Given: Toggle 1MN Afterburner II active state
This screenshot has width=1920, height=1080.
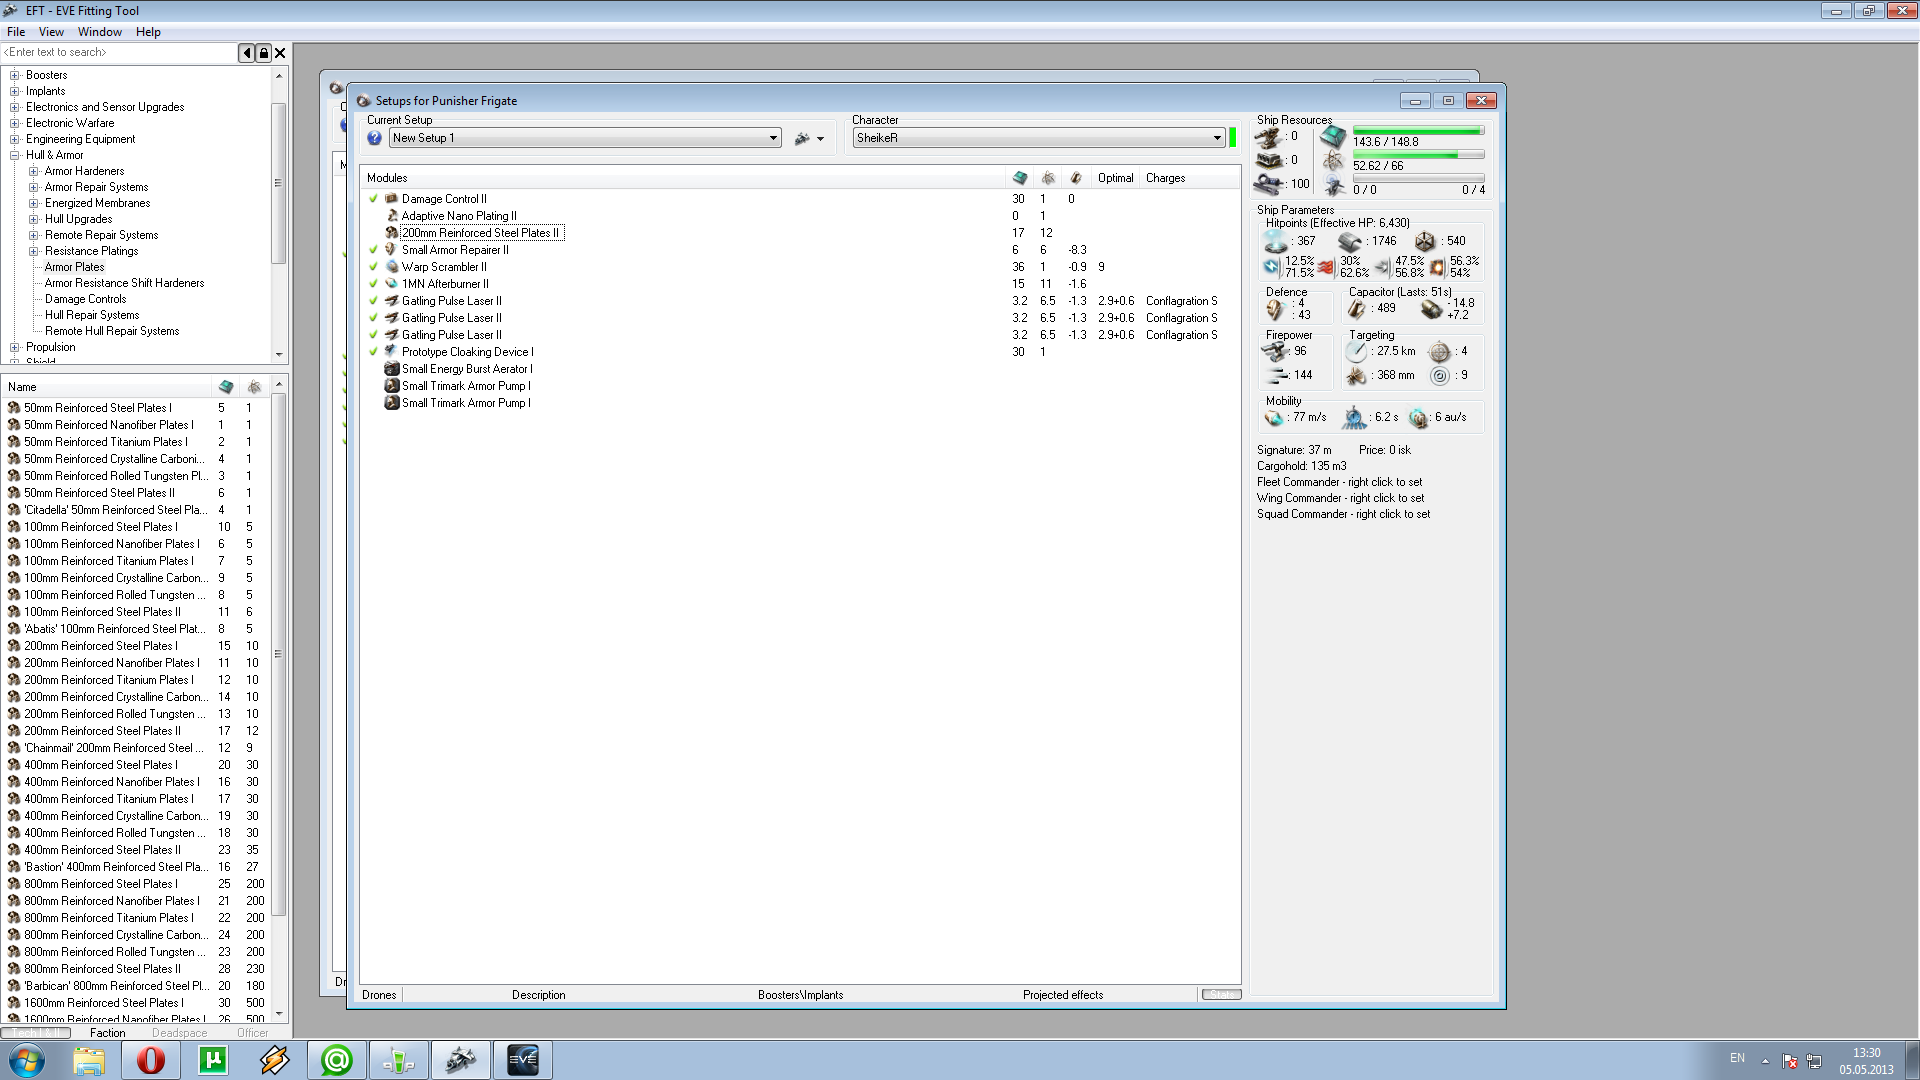Looking at the screenshot, I should coord(373,284).
